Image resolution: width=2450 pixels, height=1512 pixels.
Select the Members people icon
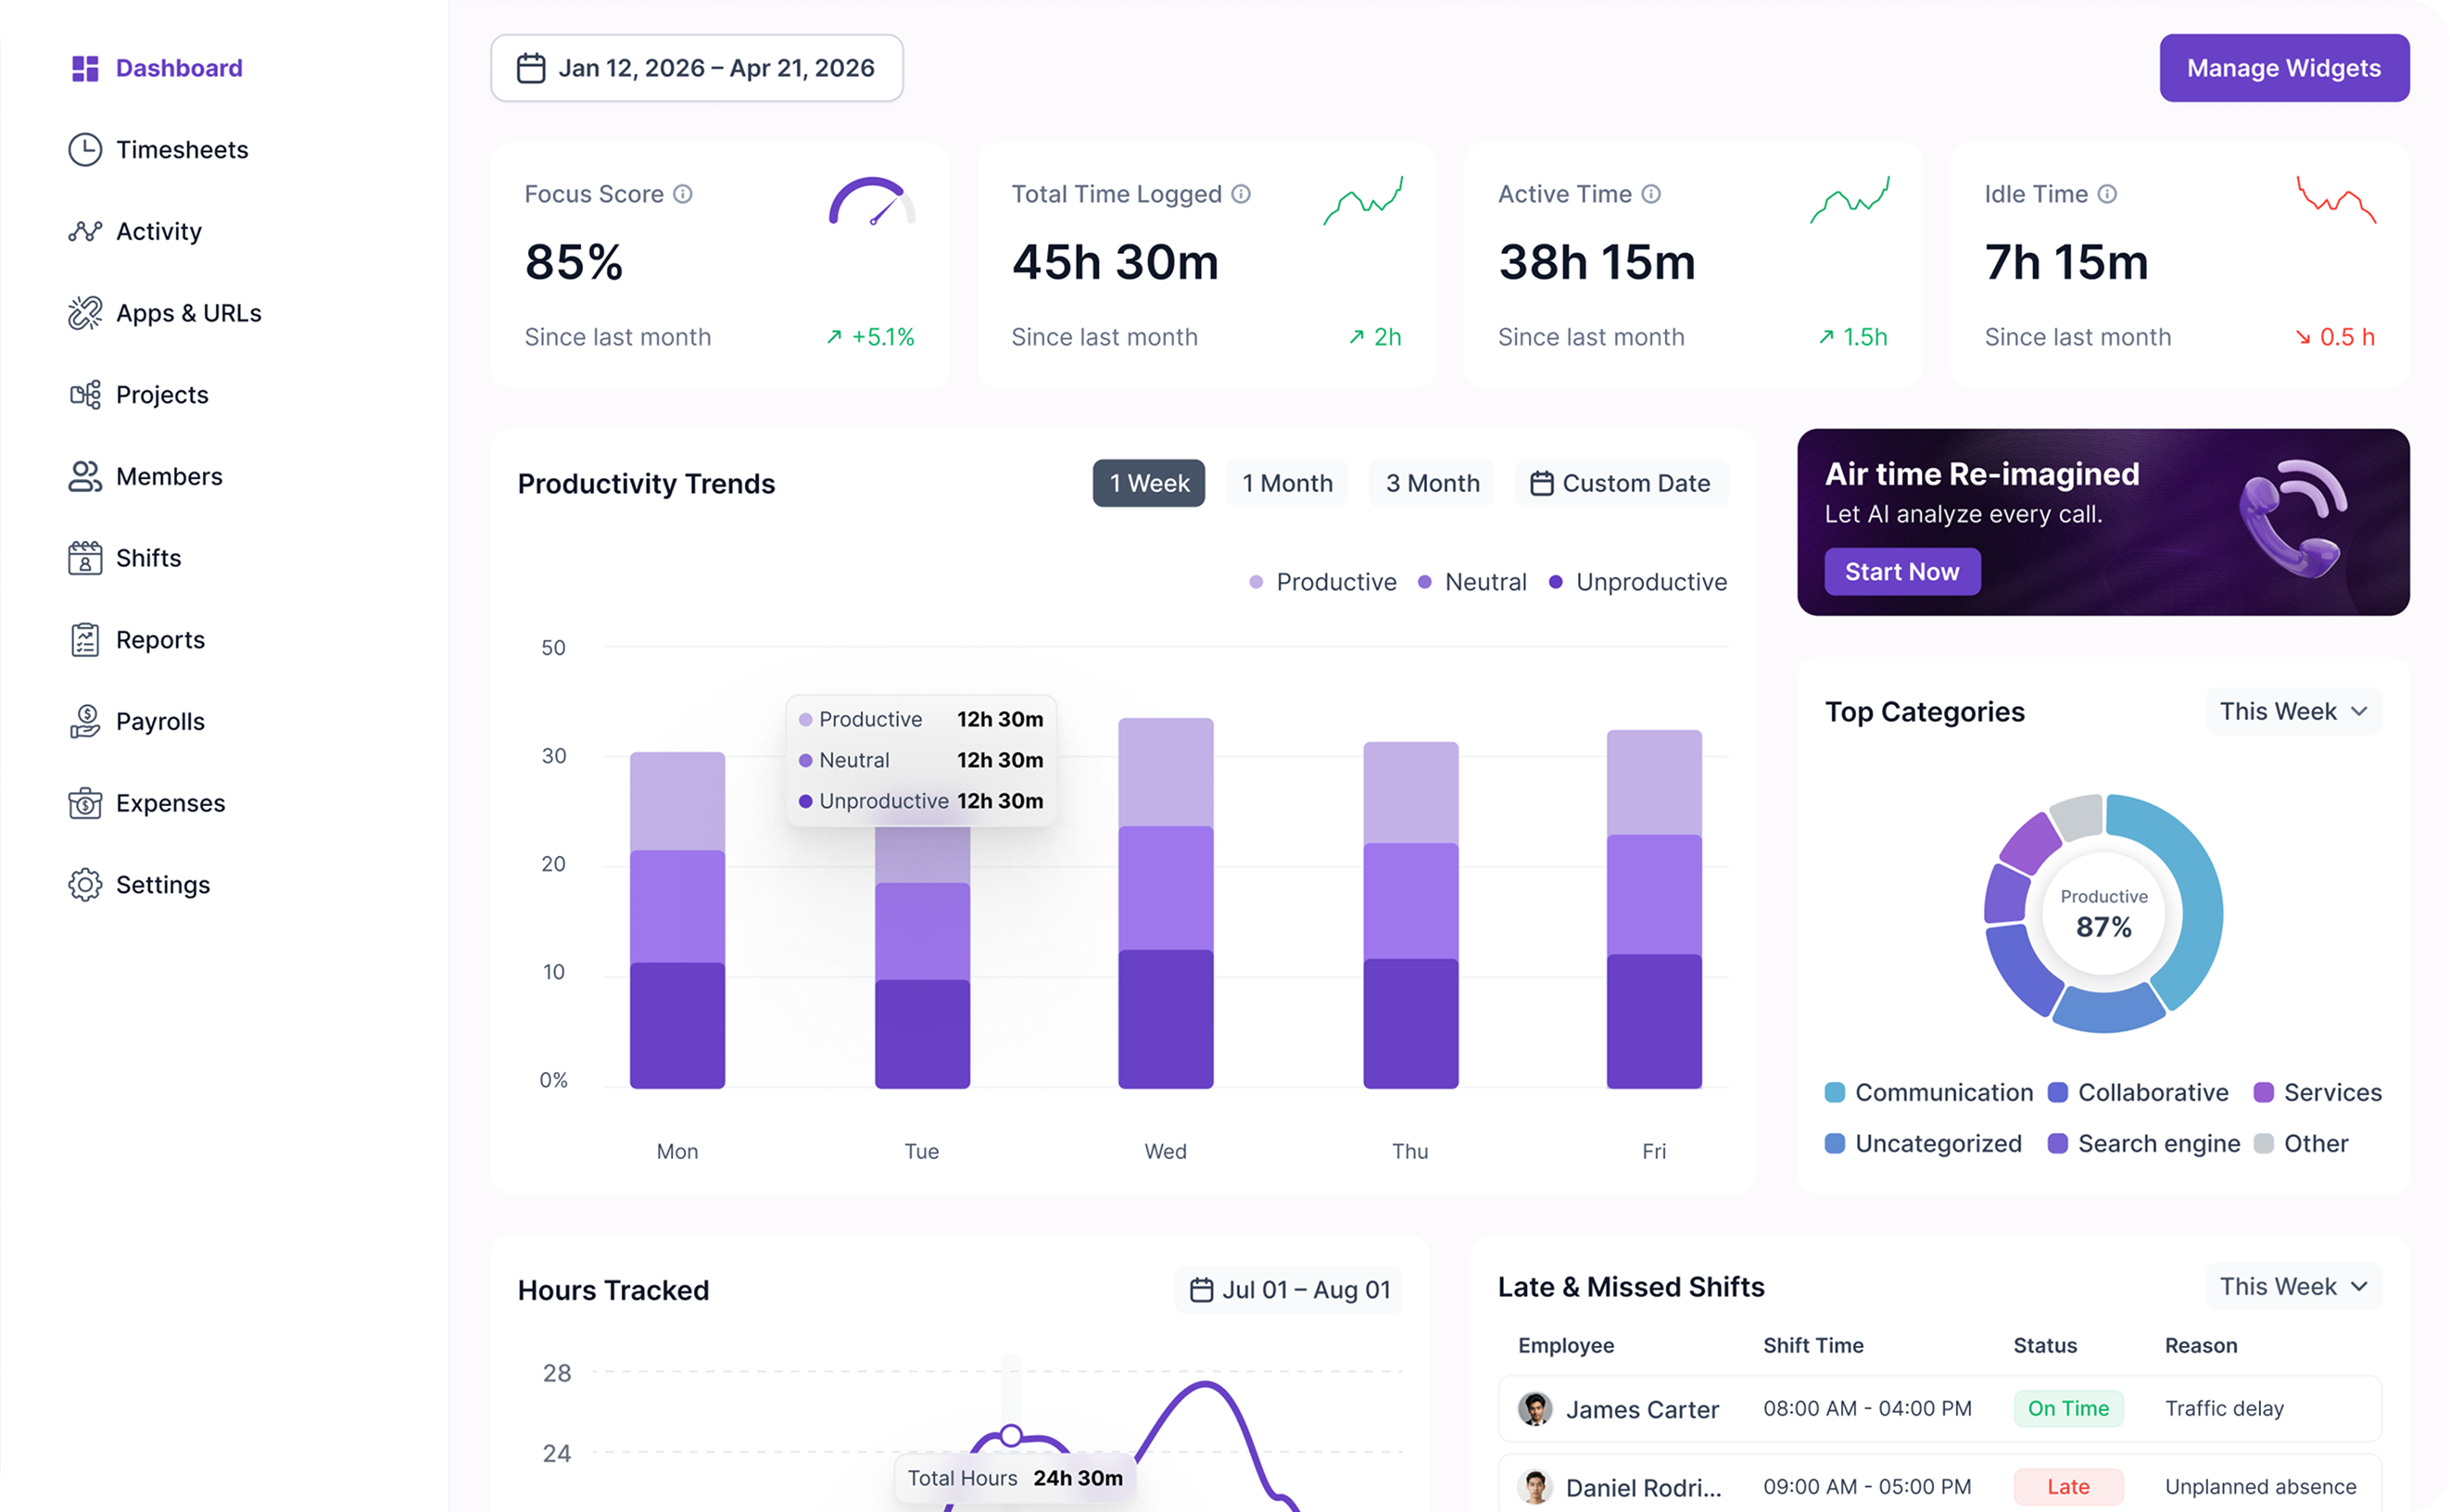(85, 476)
